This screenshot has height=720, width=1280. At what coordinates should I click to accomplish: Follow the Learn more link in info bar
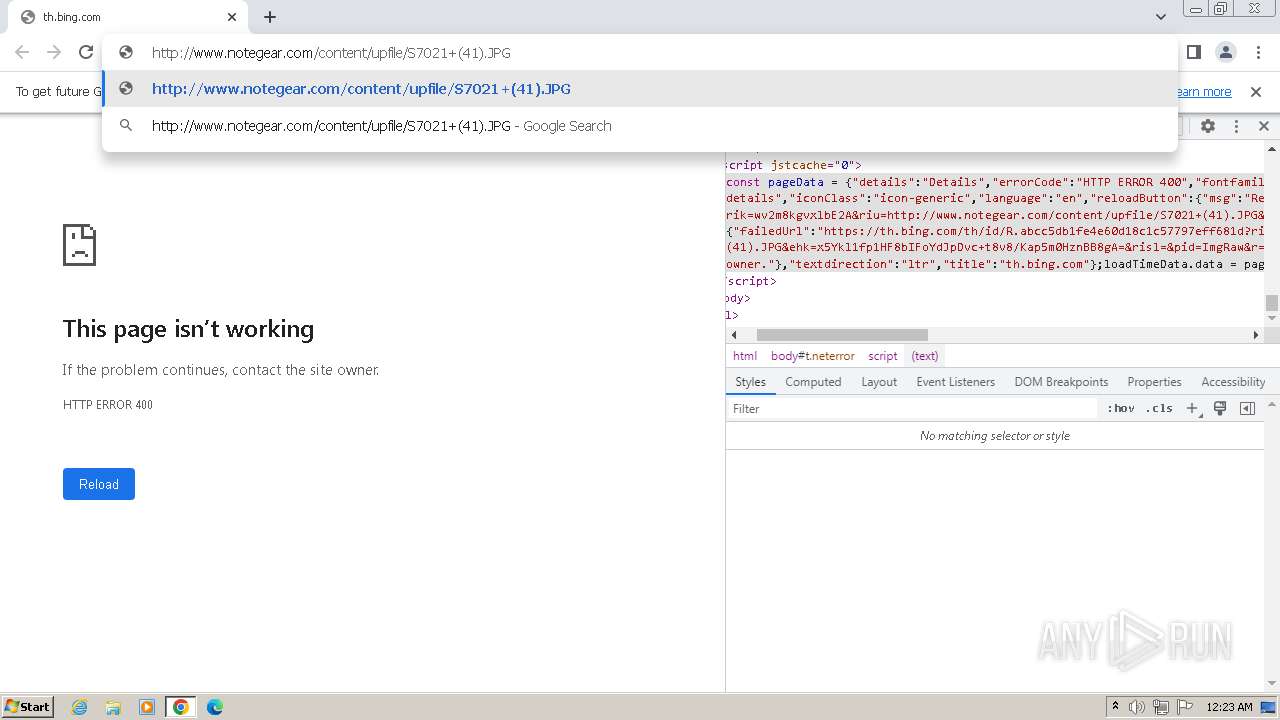tap(1203, 92)
